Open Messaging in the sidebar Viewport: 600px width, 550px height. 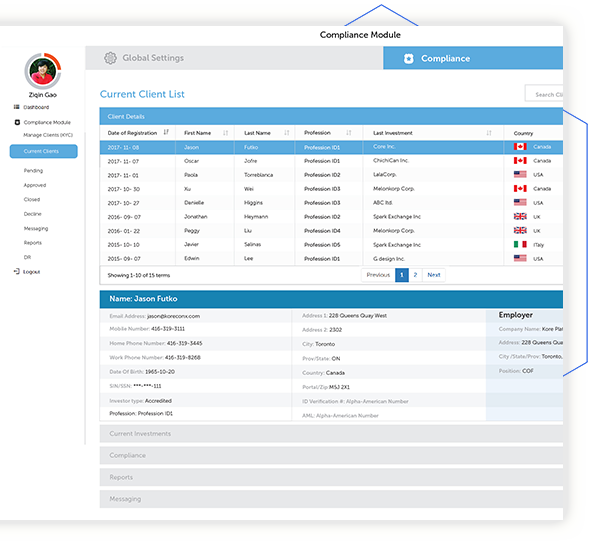(x=36, y=228)
